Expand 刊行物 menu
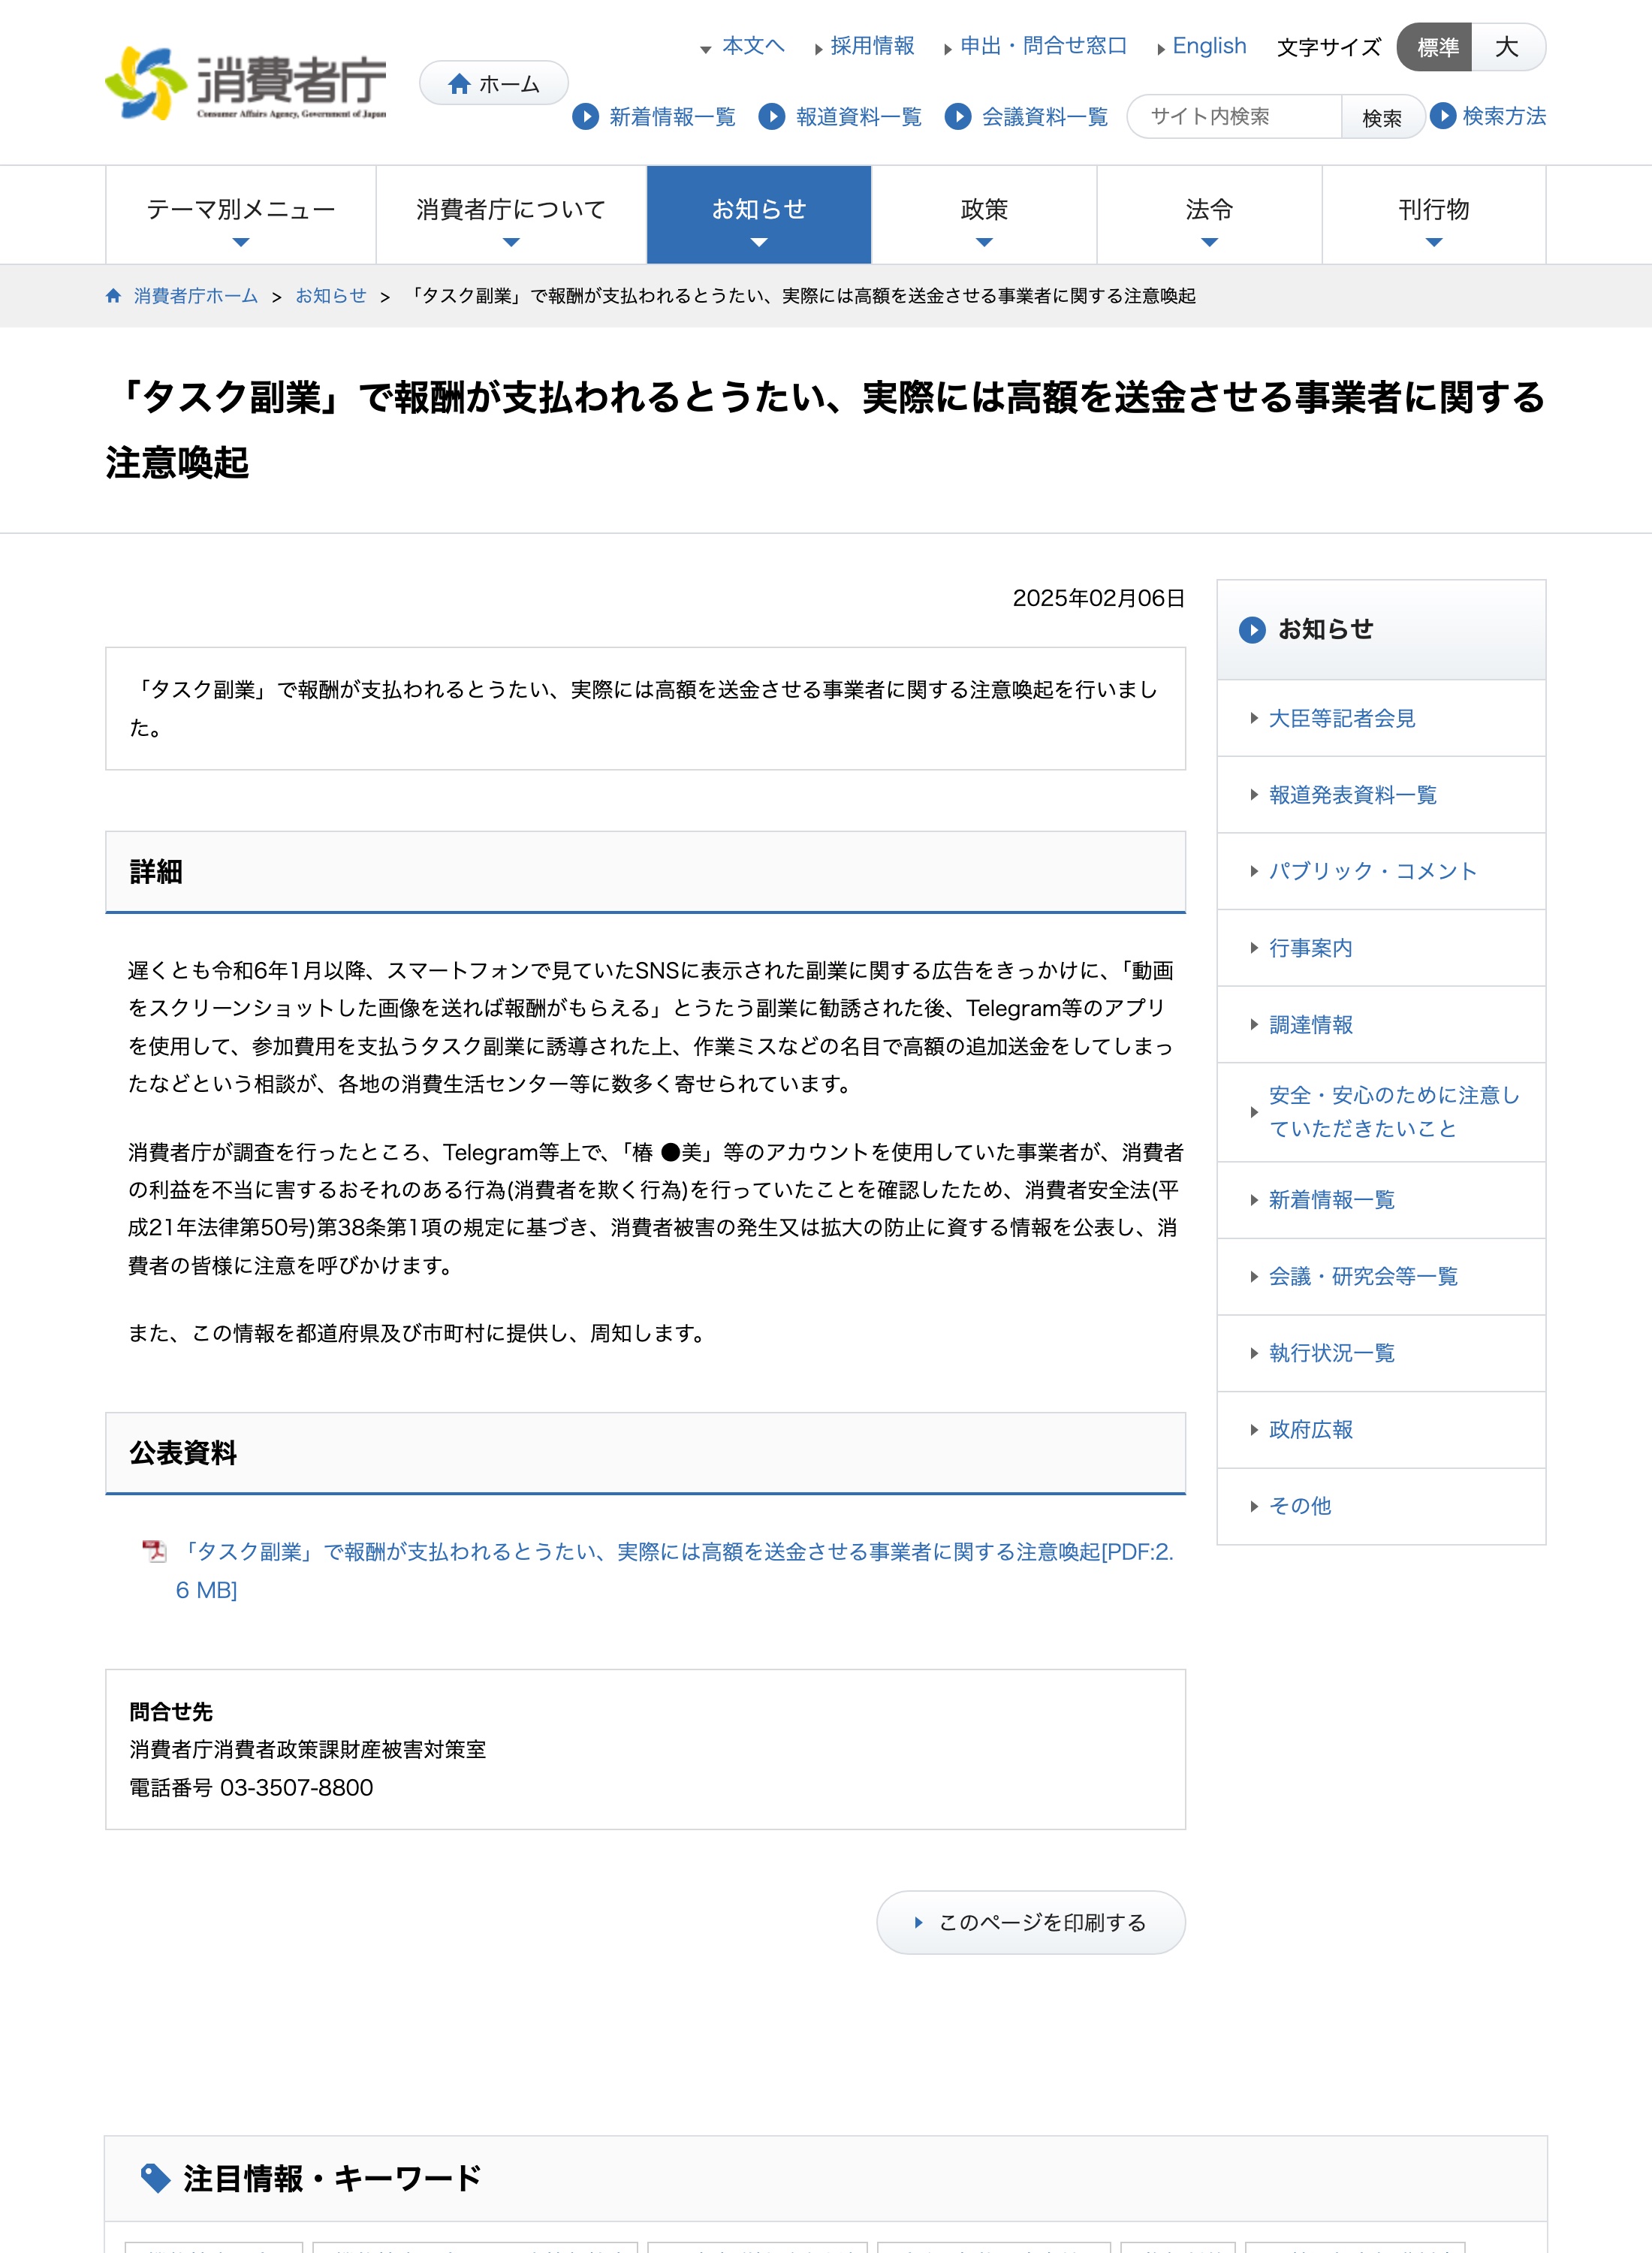The image size is (1652, 2253). 1434,215
